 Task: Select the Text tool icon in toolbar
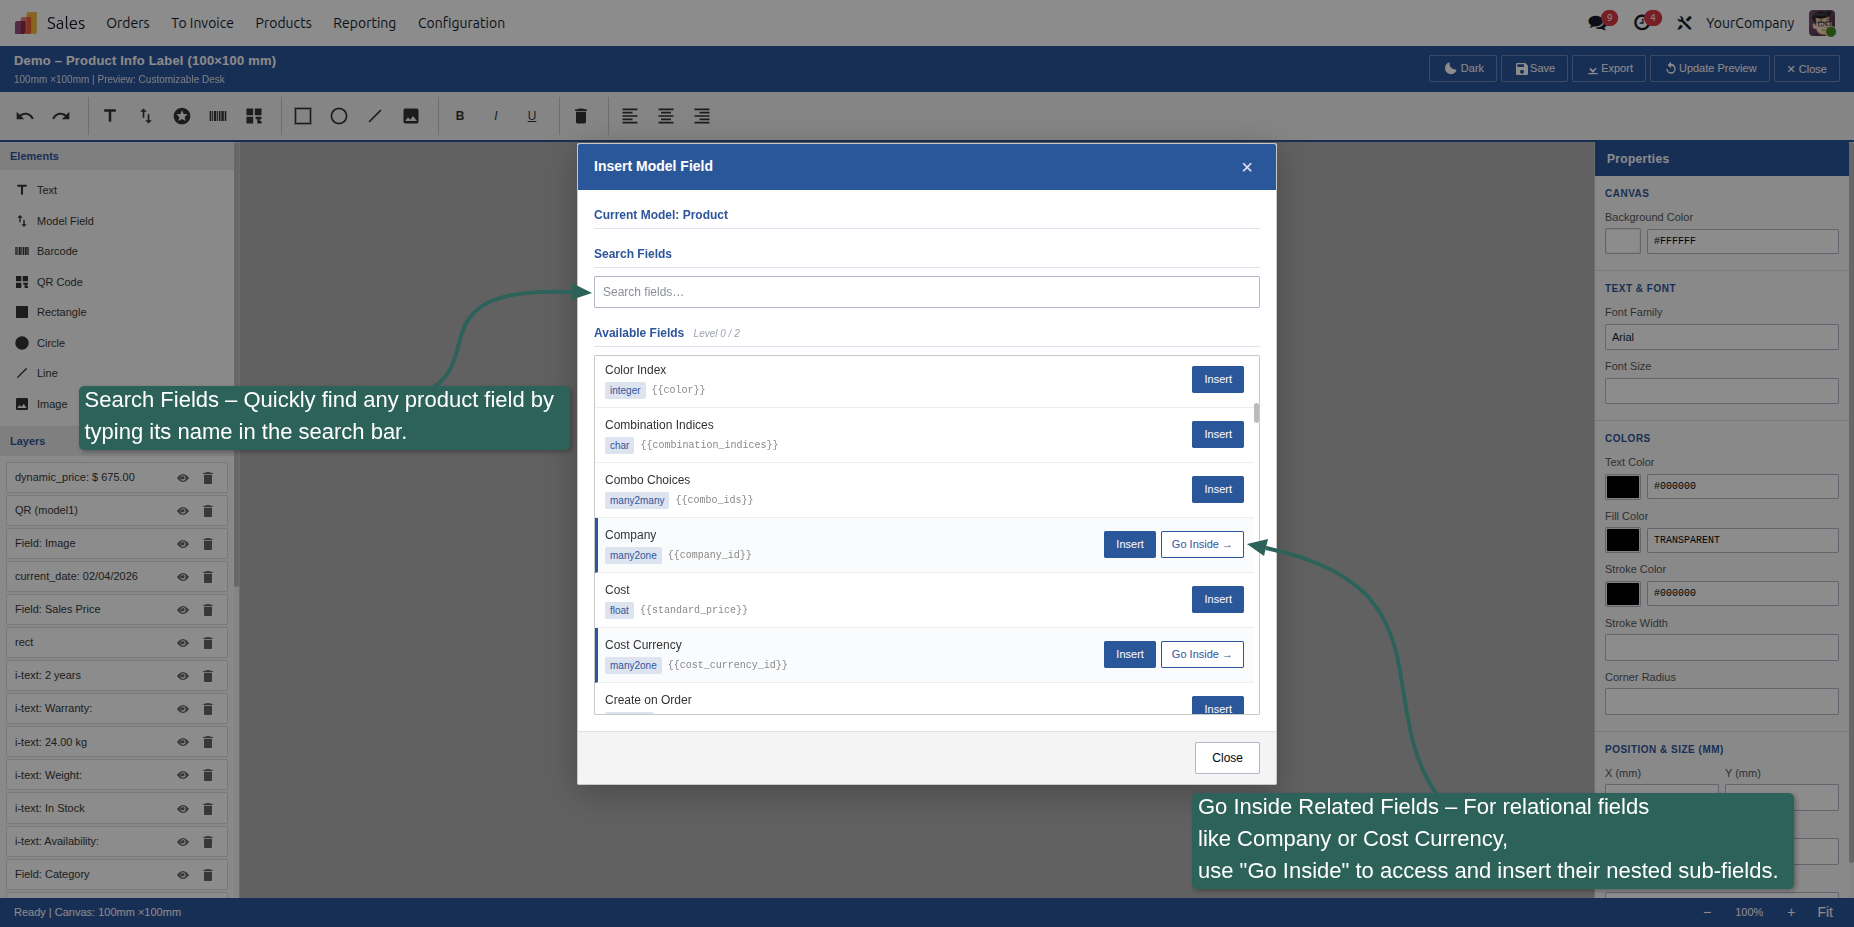pos(110,116)
